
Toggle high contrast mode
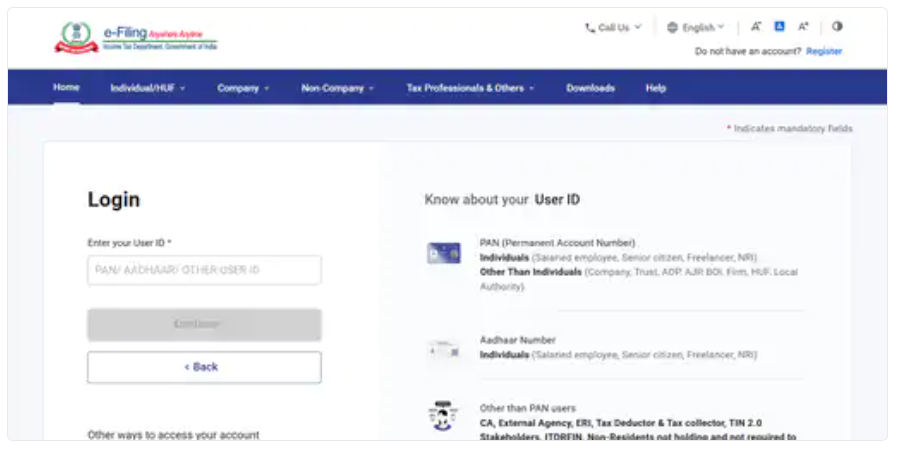point(837,27)
